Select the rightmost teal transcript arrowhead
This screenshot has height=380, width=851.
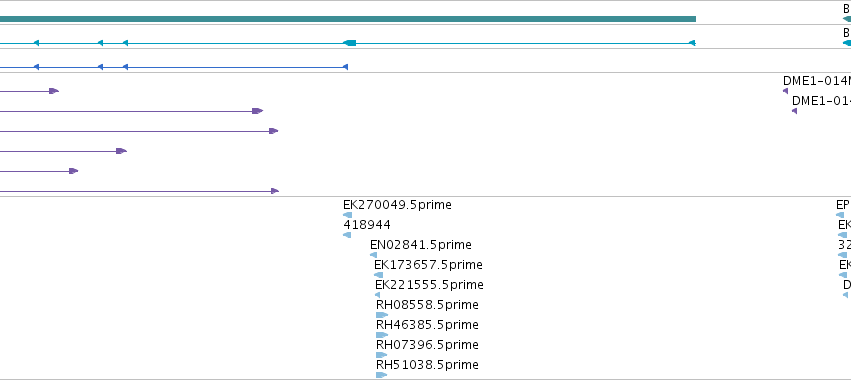coord(692,43)
